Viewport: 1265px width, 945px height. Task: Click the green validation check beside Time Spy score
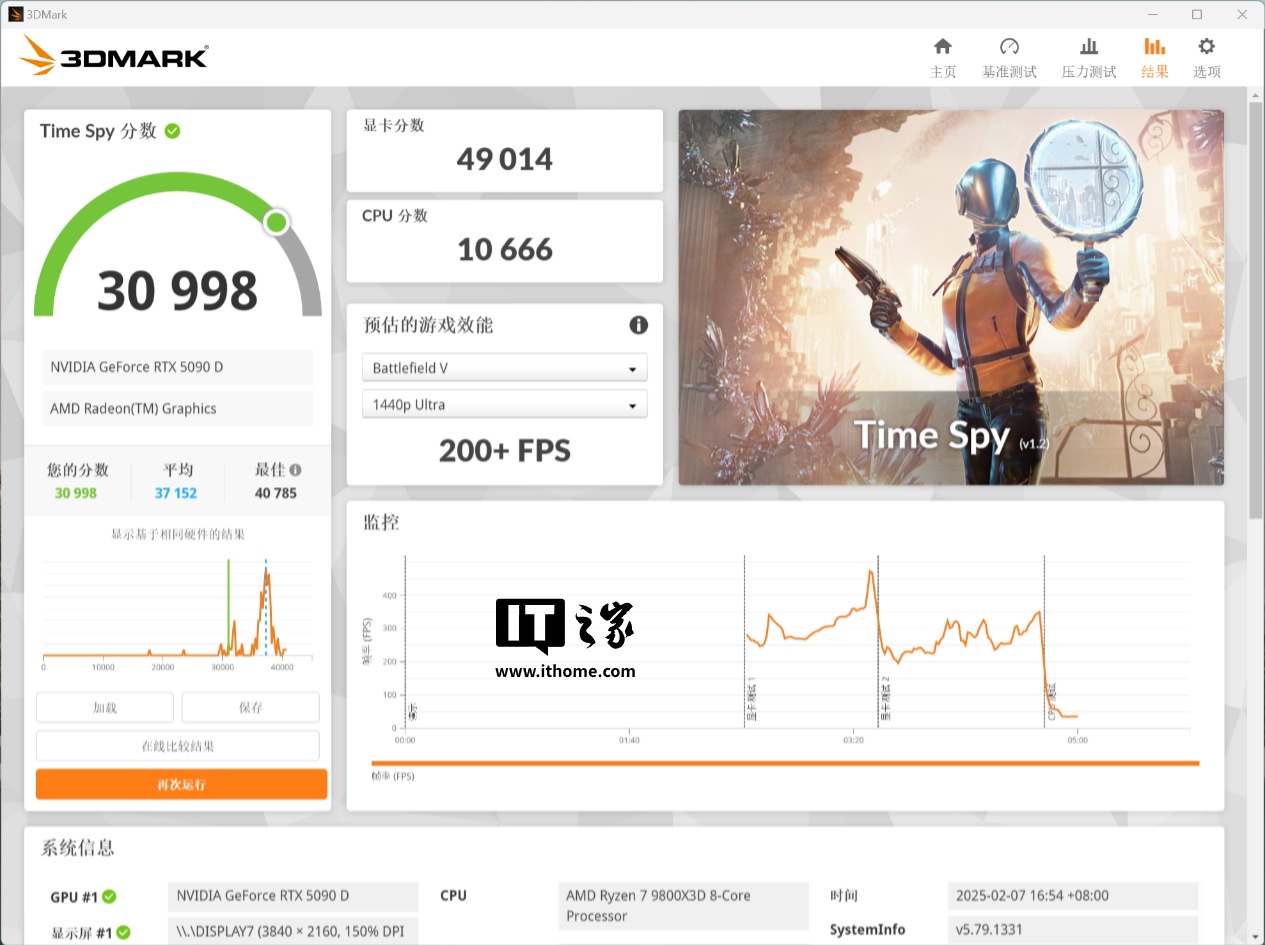[x=172, y=131]
